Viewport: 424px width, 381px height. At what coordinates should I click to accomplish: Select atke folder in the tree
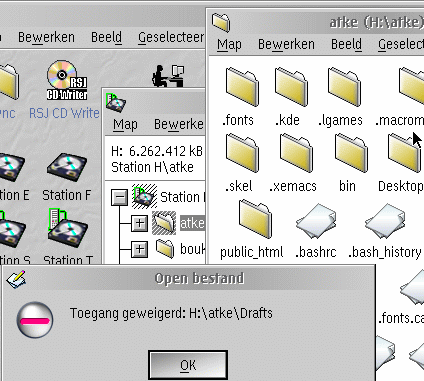click(x=192, y=223)
